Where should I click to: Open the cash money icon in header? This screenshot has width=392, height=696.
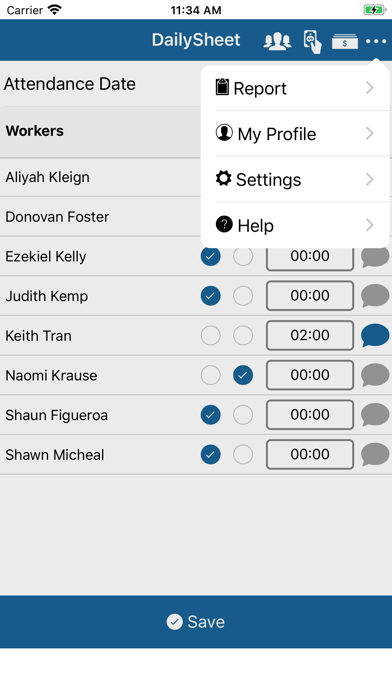coord(344,42)
